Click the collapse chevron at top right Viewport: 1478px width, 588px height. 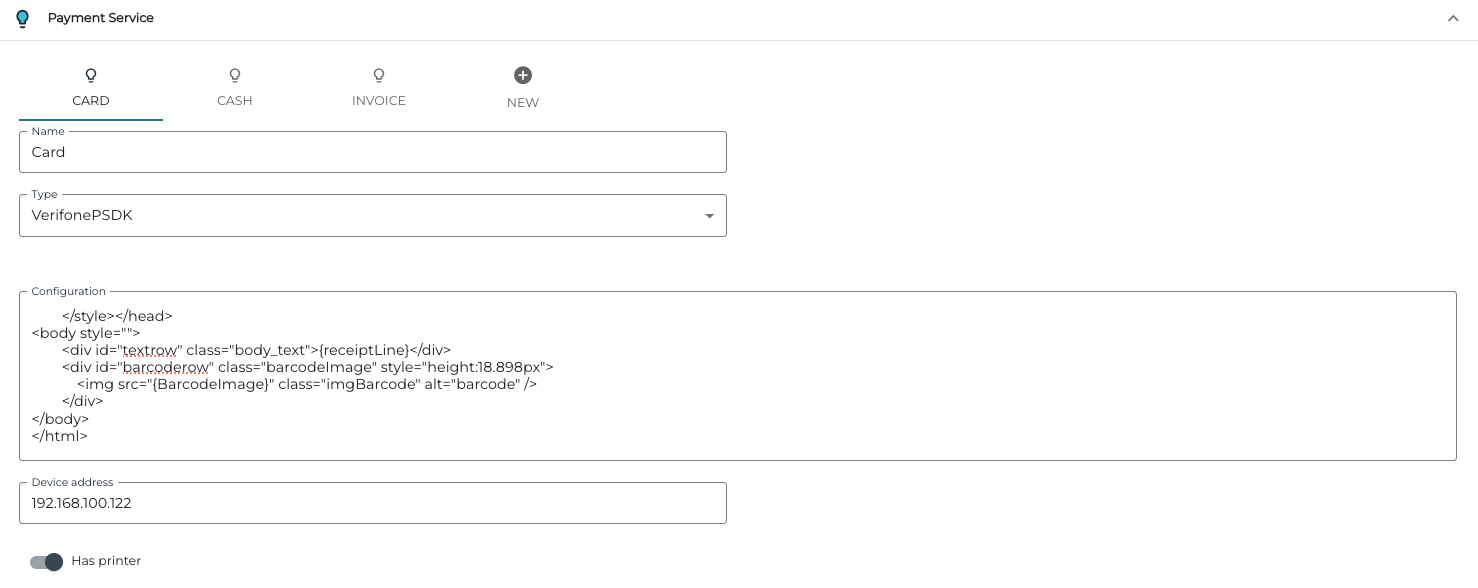pyautogui.click(x=1454, y=18)
